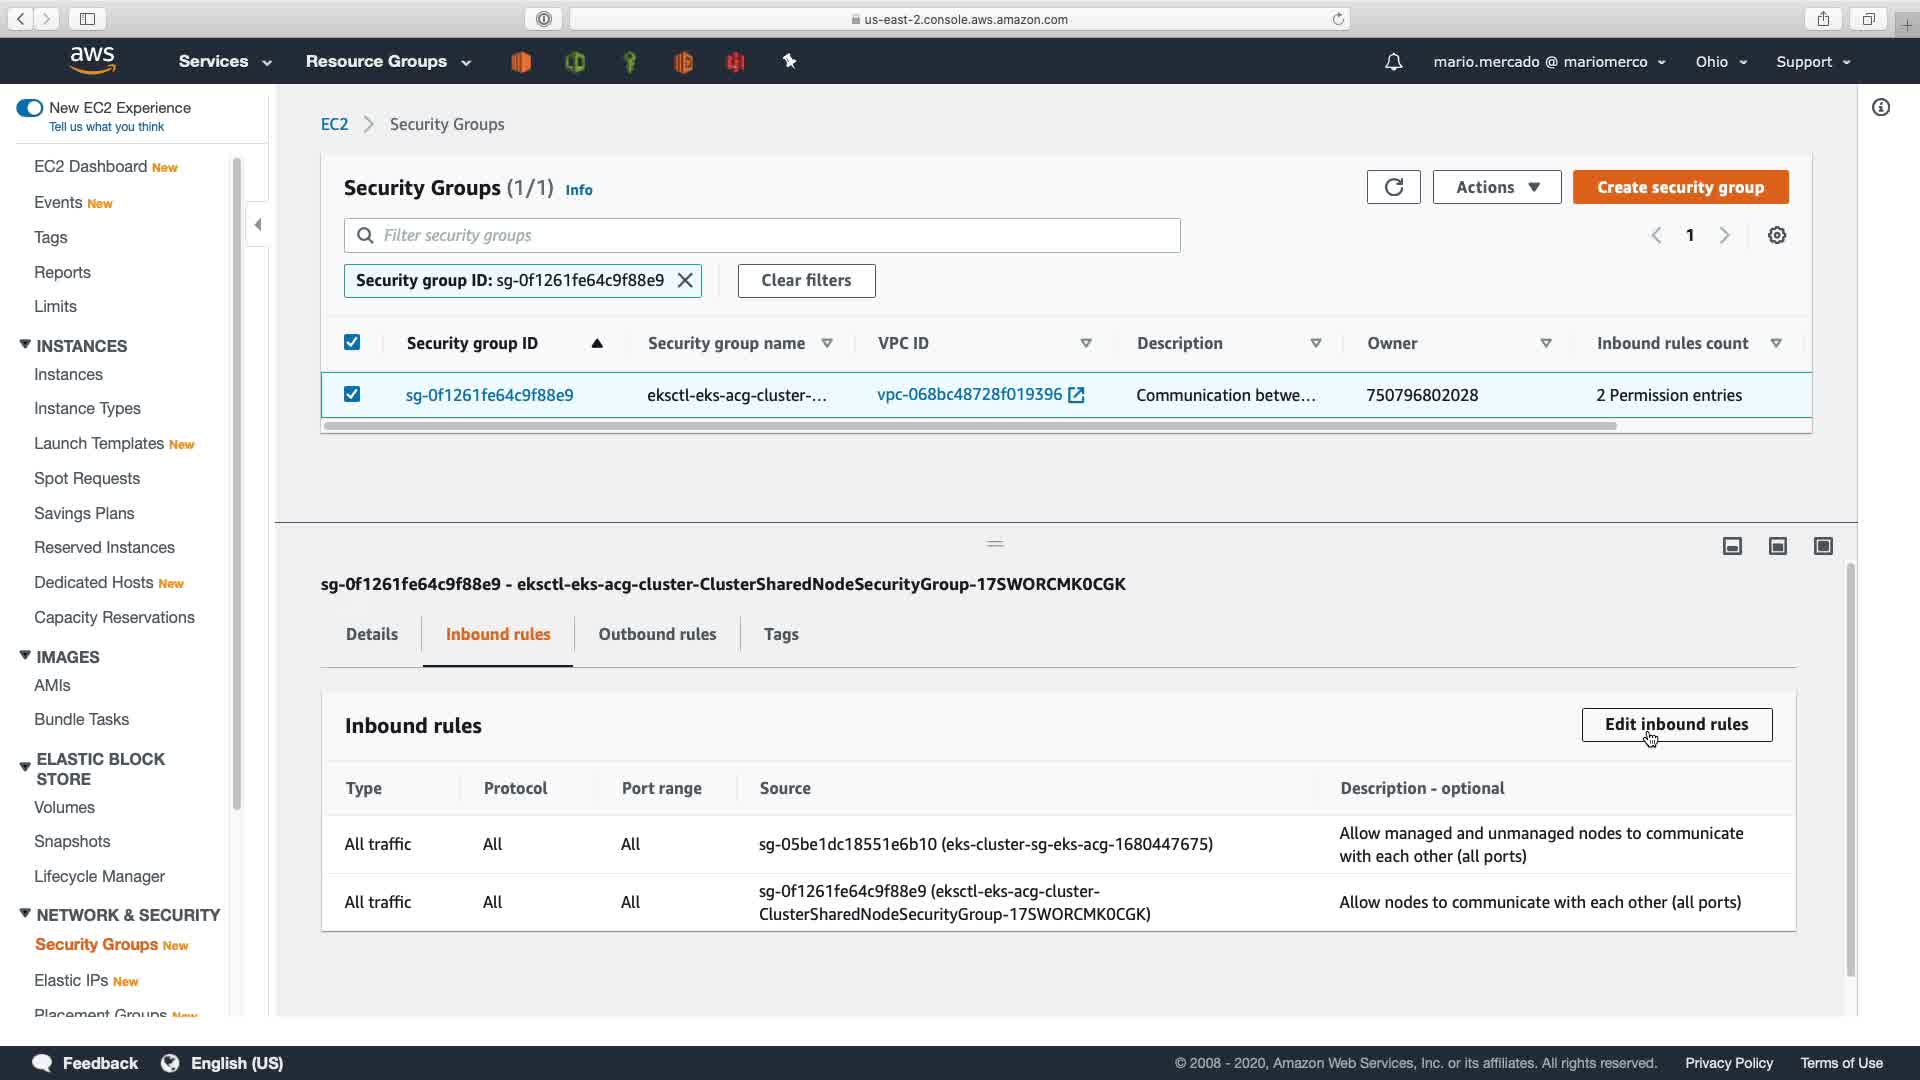This screenshot has width=1920, height=1080.
Task: Click the notifications bell icon
Action: tap(1393, 62)
